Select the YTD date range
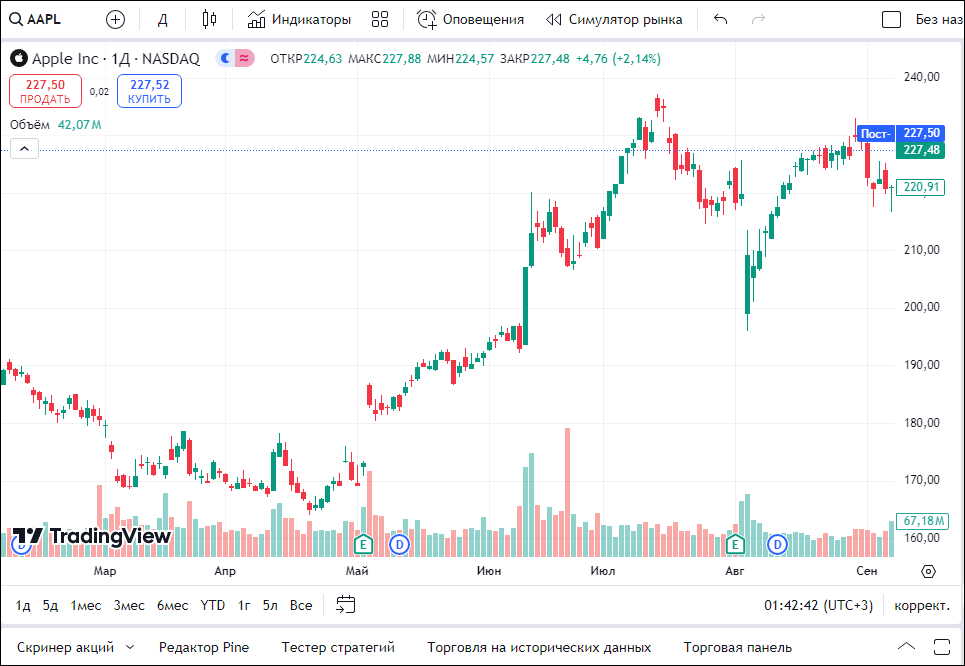 click(x=212, y=605)
